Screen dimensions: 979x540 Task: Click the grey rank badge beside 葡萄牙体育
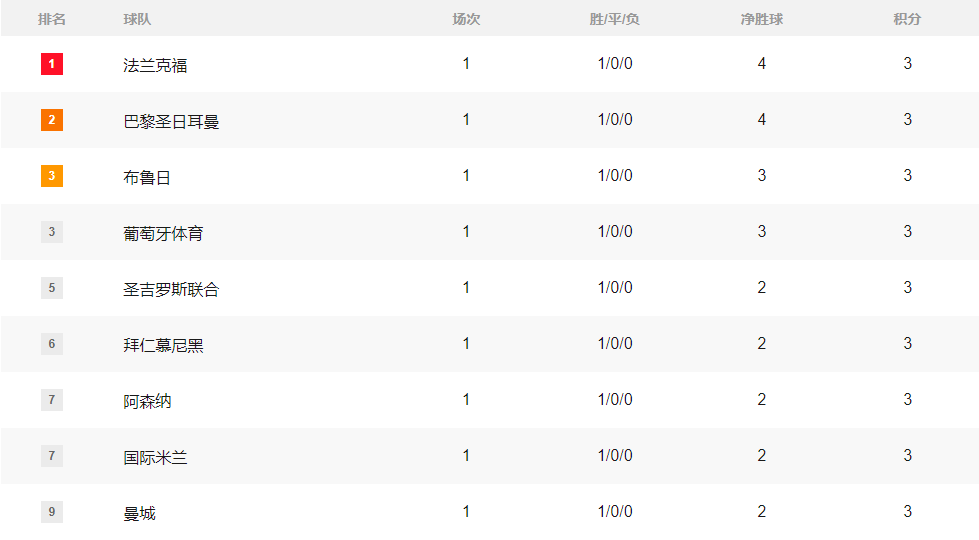tap(52, 232)
